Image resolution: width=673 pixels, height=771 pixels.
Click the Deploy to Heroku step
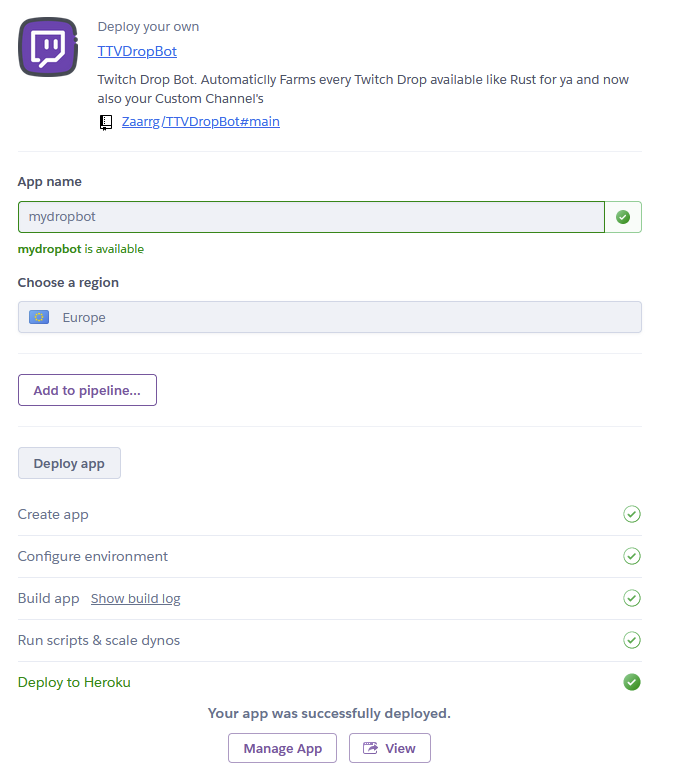(x=74, y=682)
